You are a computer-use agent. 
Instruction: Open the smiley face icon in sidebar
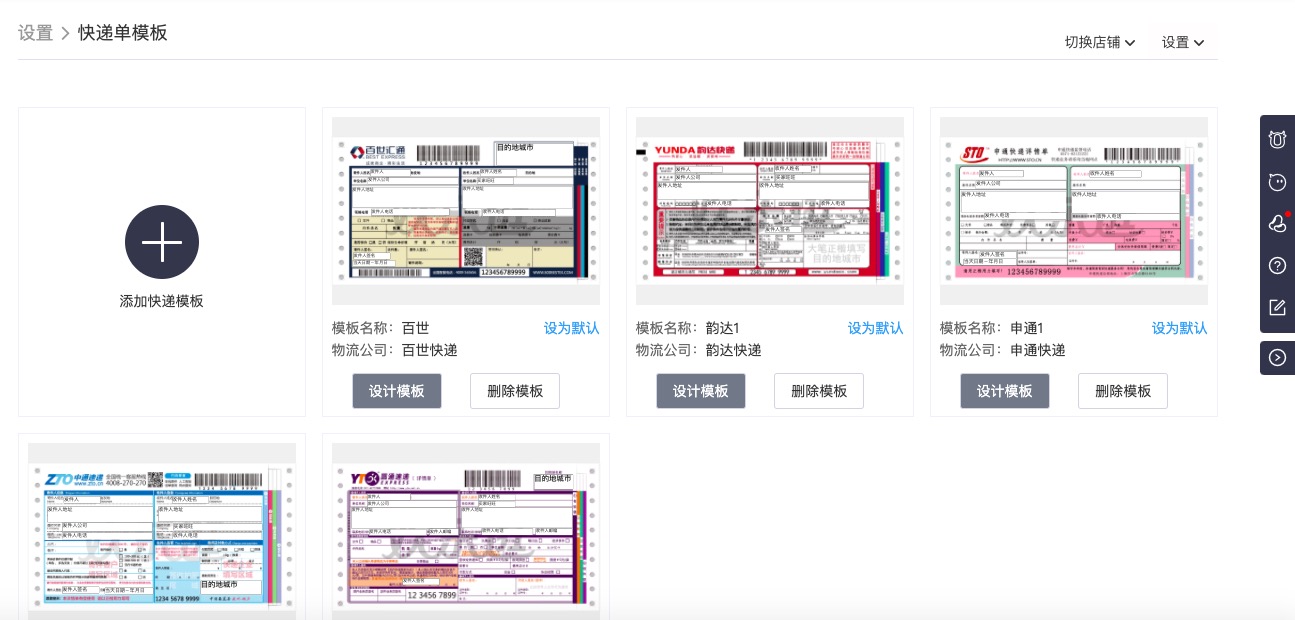click(1277, 182)
